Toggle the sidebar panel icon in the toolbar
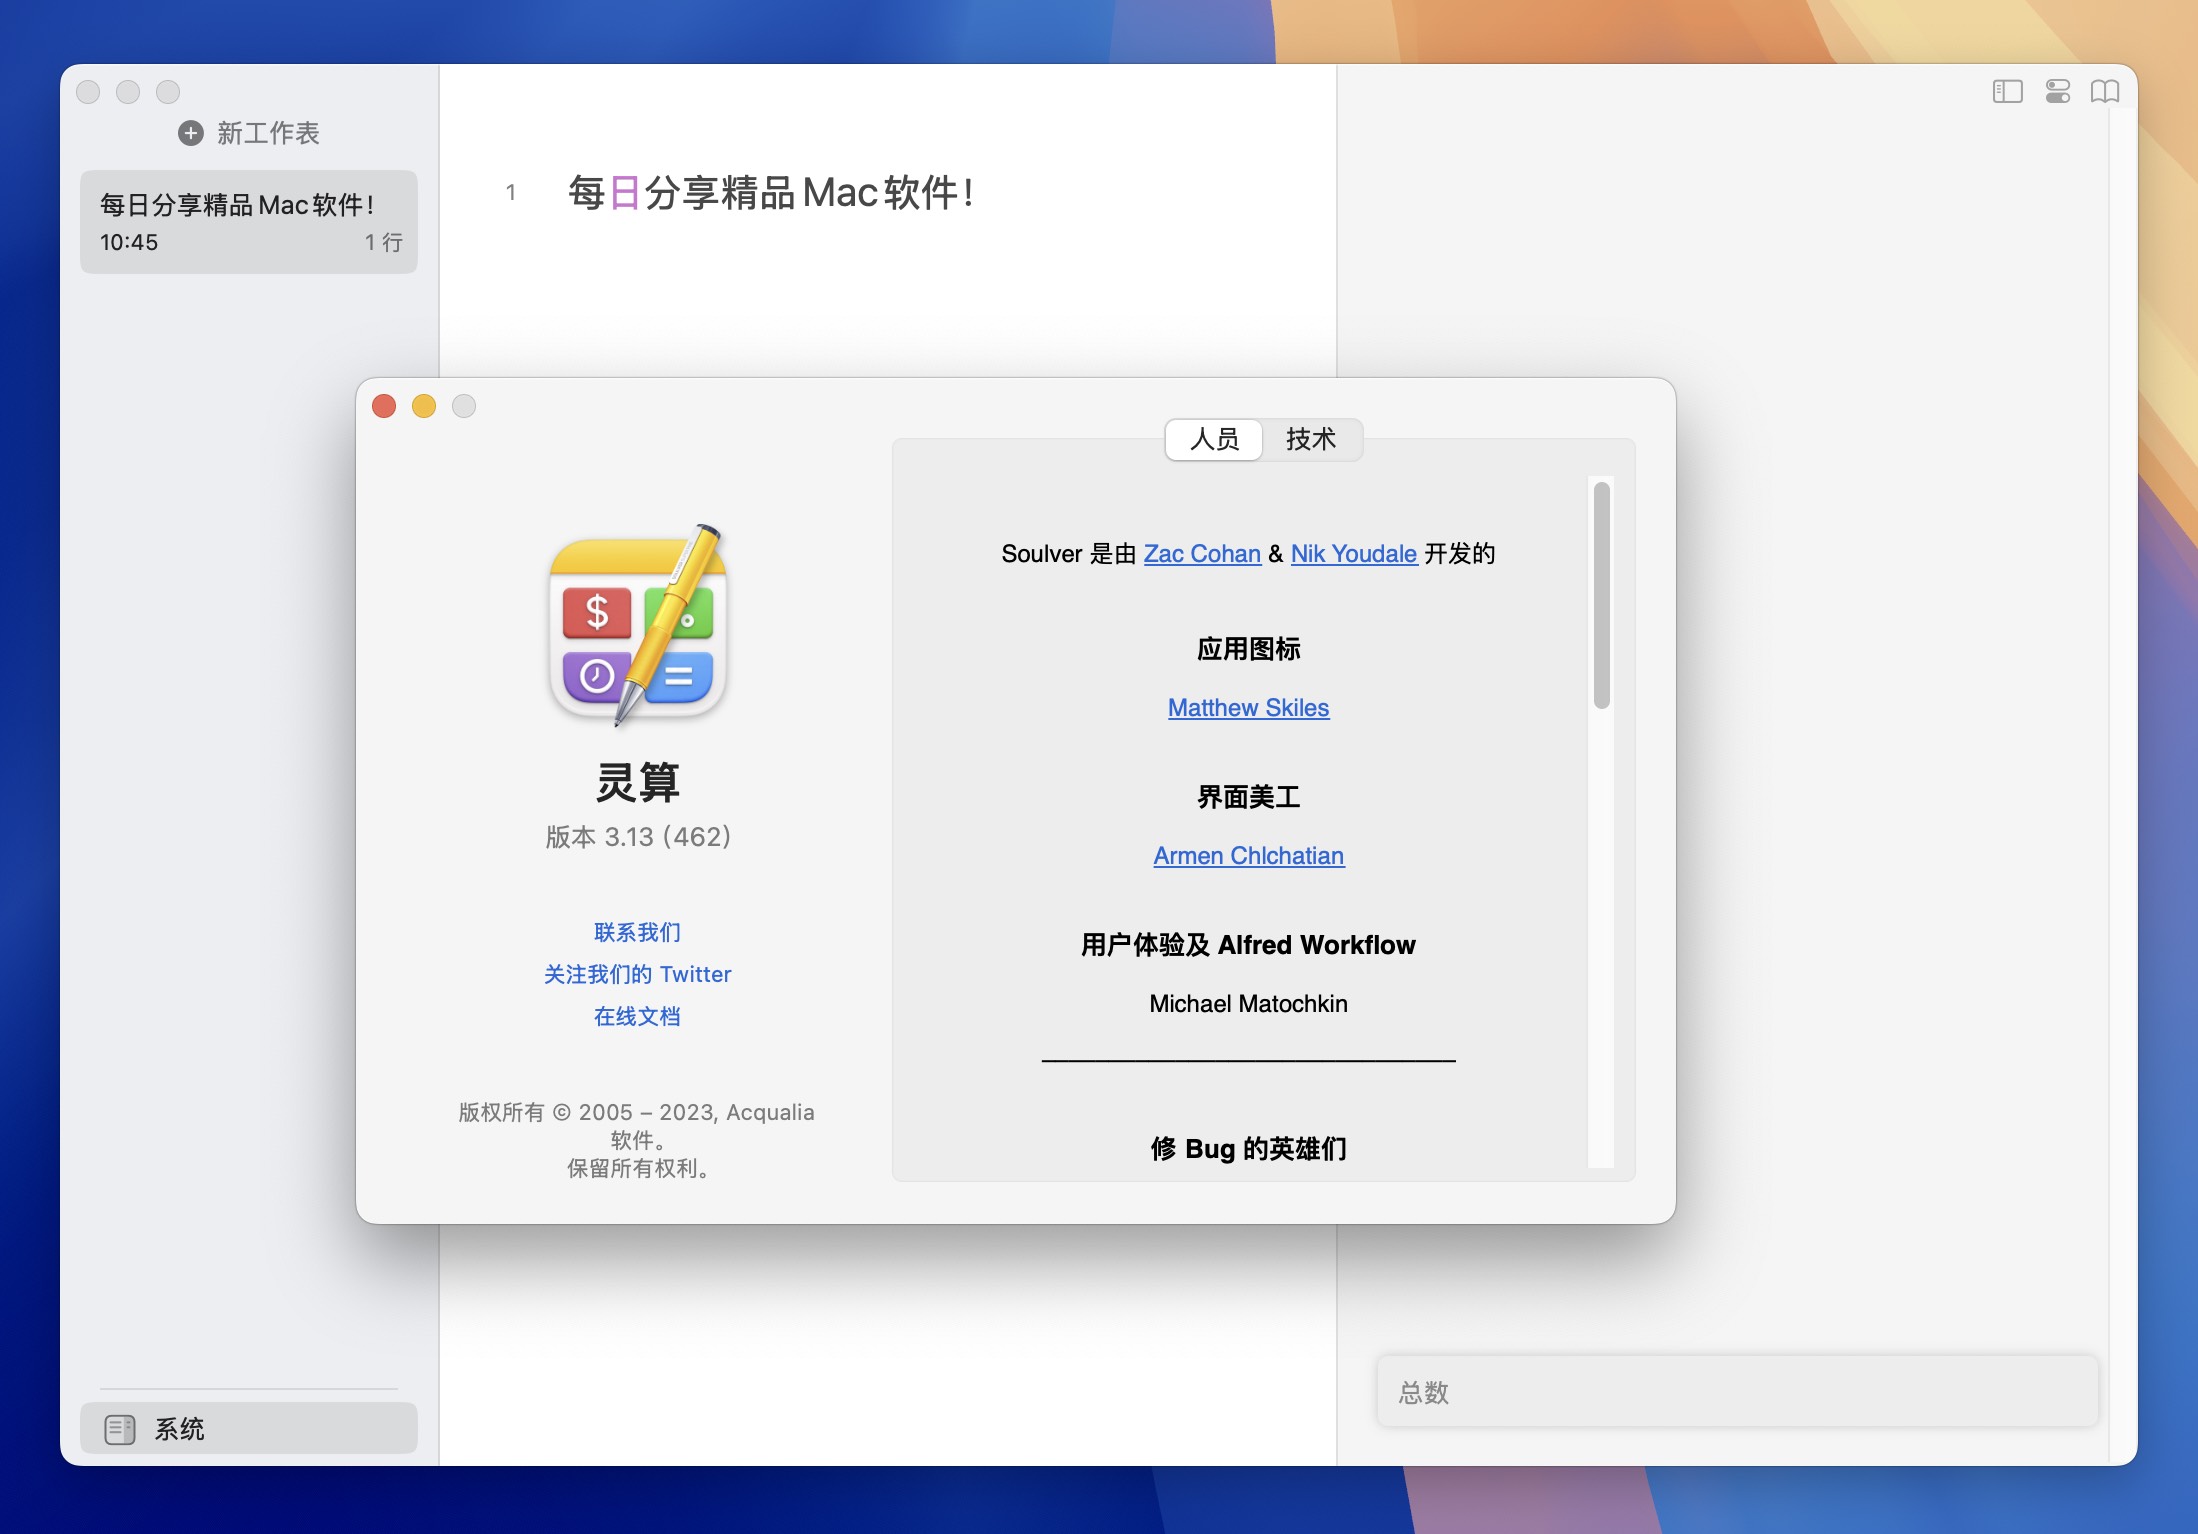 pyautogui.click(x=2007, y=92)
